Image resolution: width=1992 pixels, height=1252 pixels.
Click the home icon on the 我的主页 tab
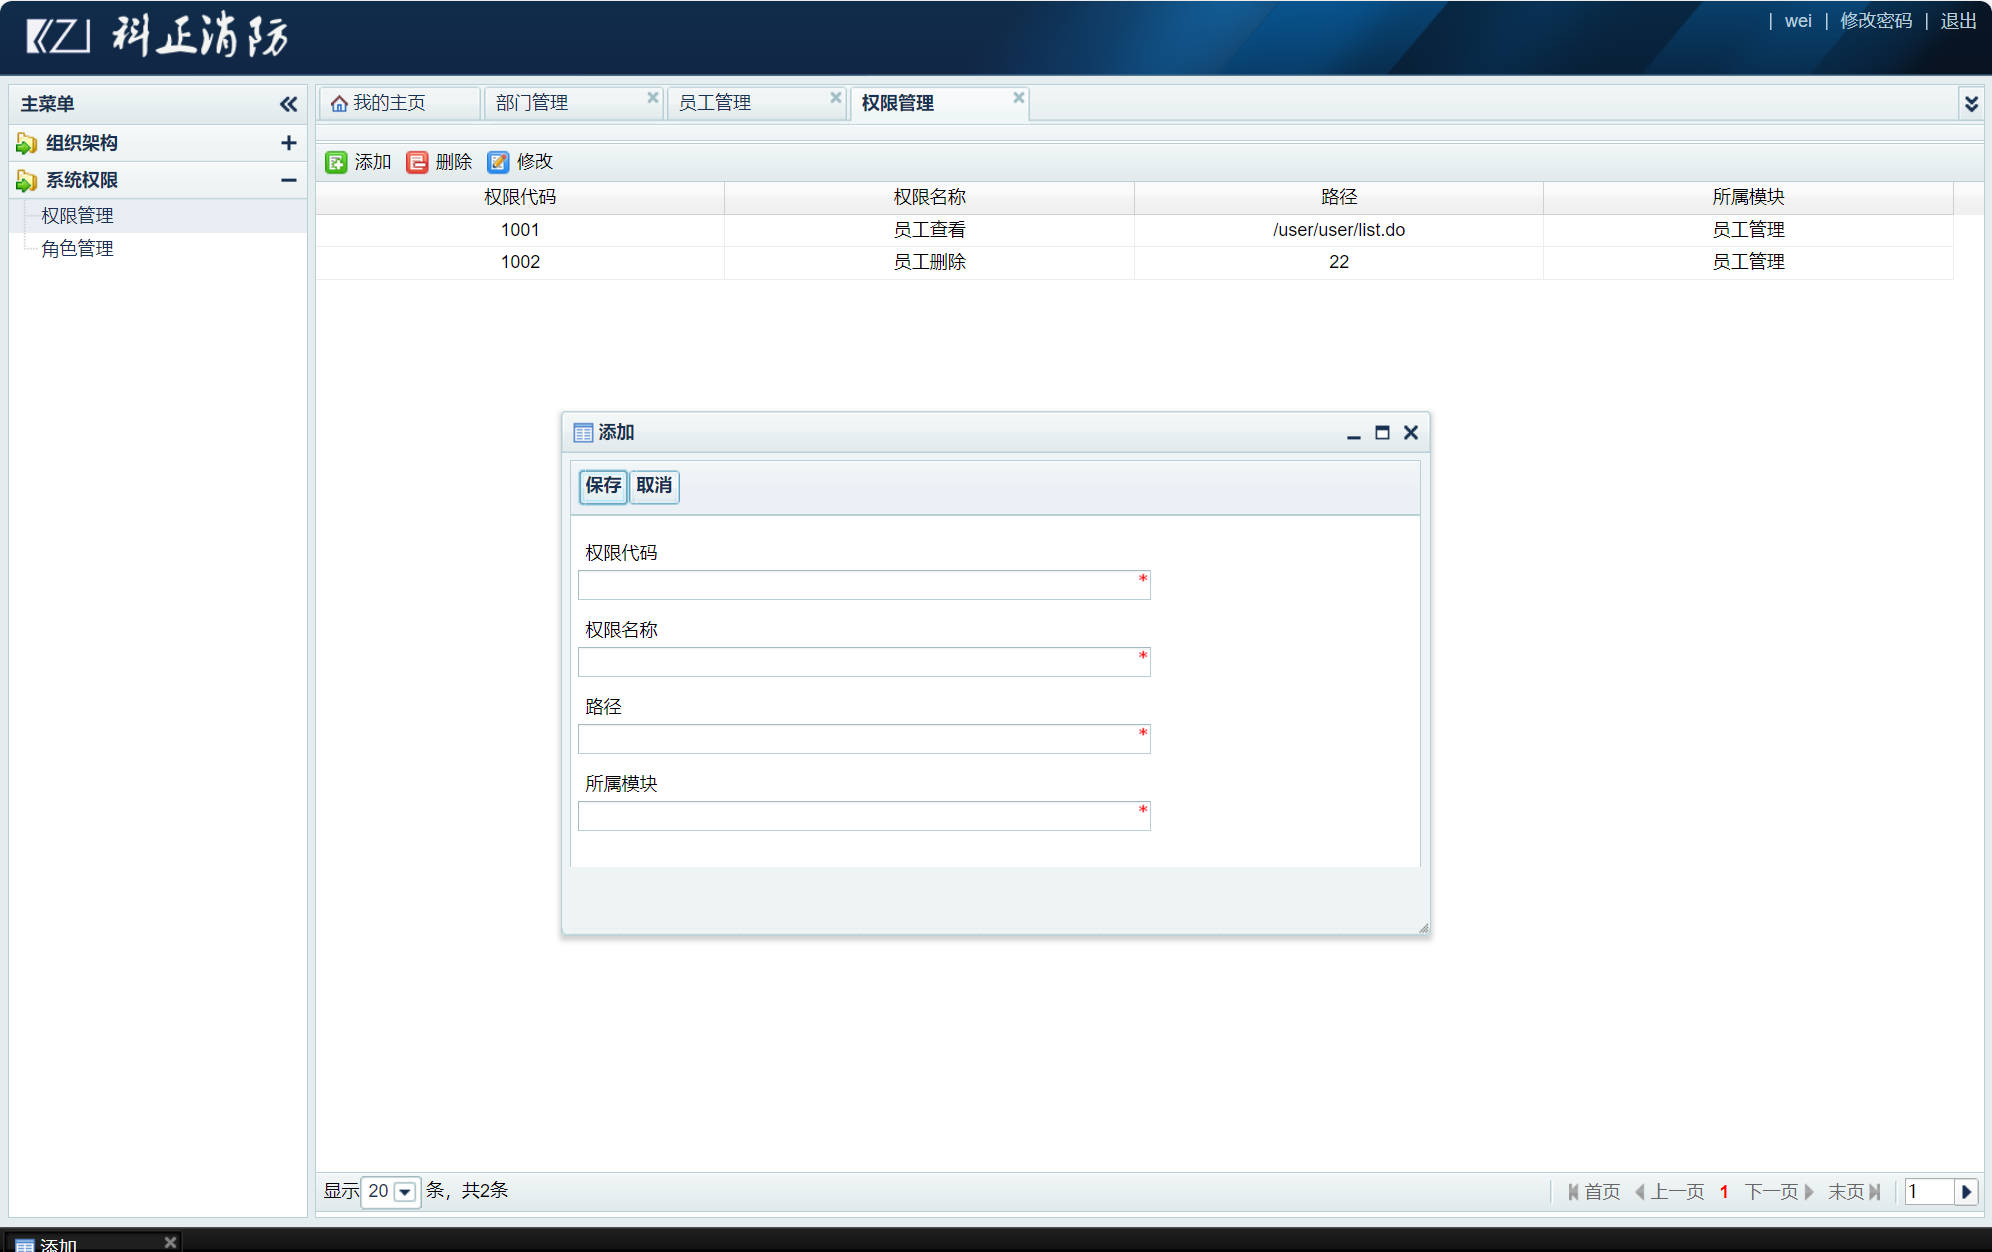coord(339,101)
